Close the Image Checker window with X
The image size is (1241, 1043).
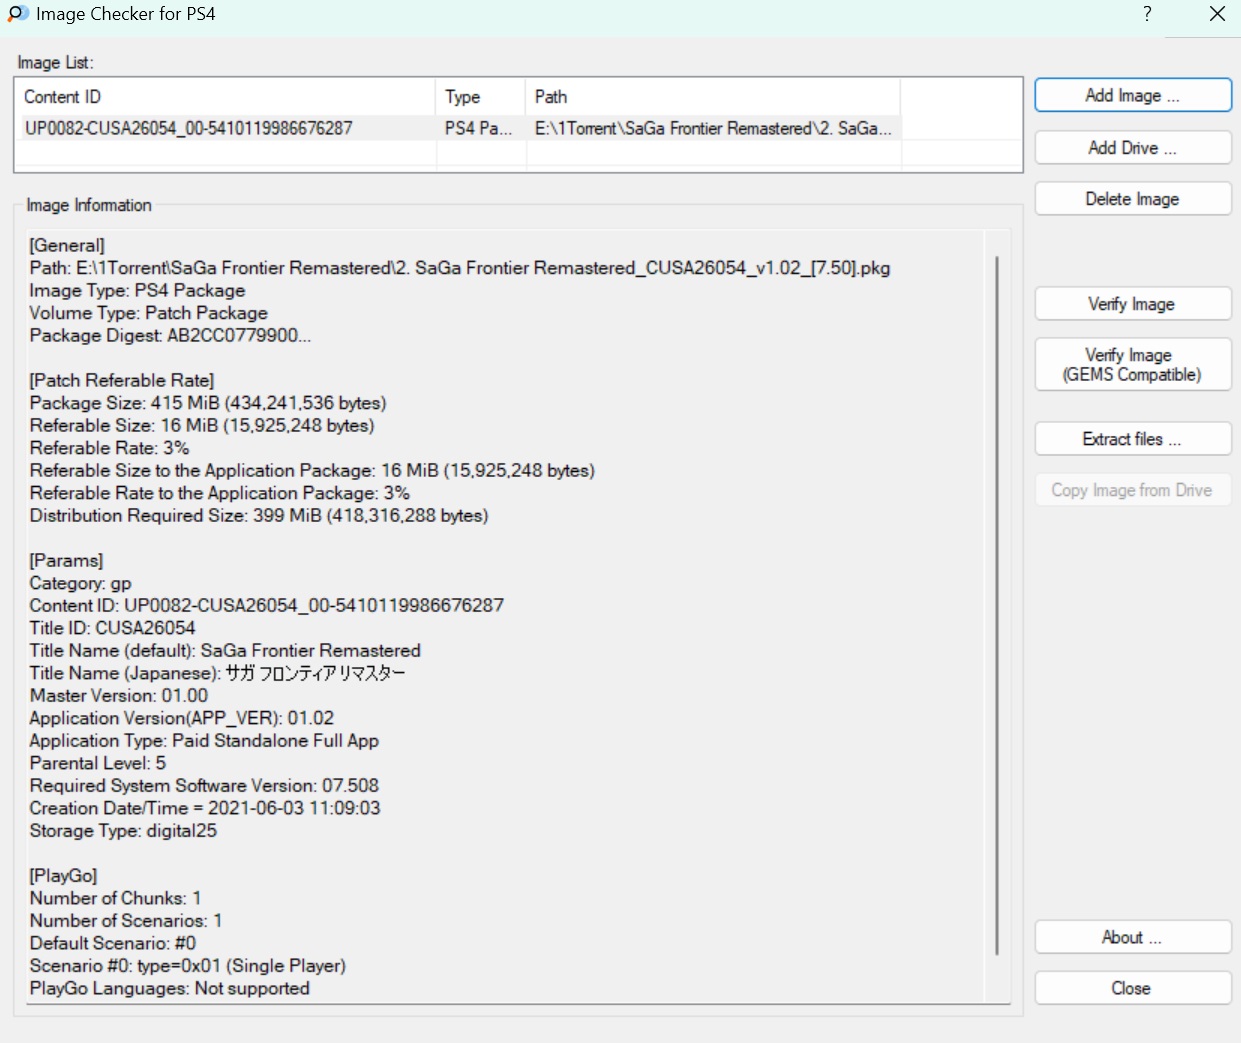[1217, 14]
